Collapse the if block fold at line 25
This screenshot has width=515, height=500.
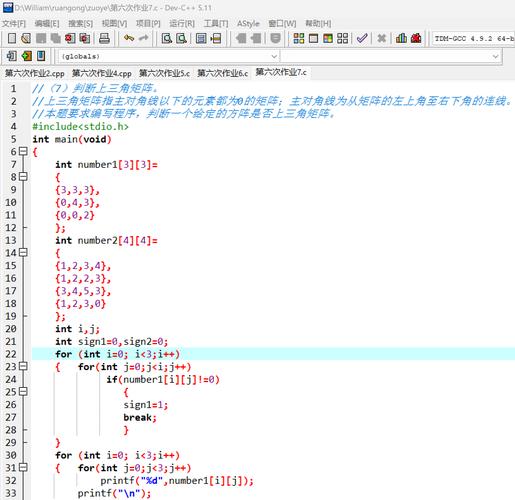(x=23, y=392)
